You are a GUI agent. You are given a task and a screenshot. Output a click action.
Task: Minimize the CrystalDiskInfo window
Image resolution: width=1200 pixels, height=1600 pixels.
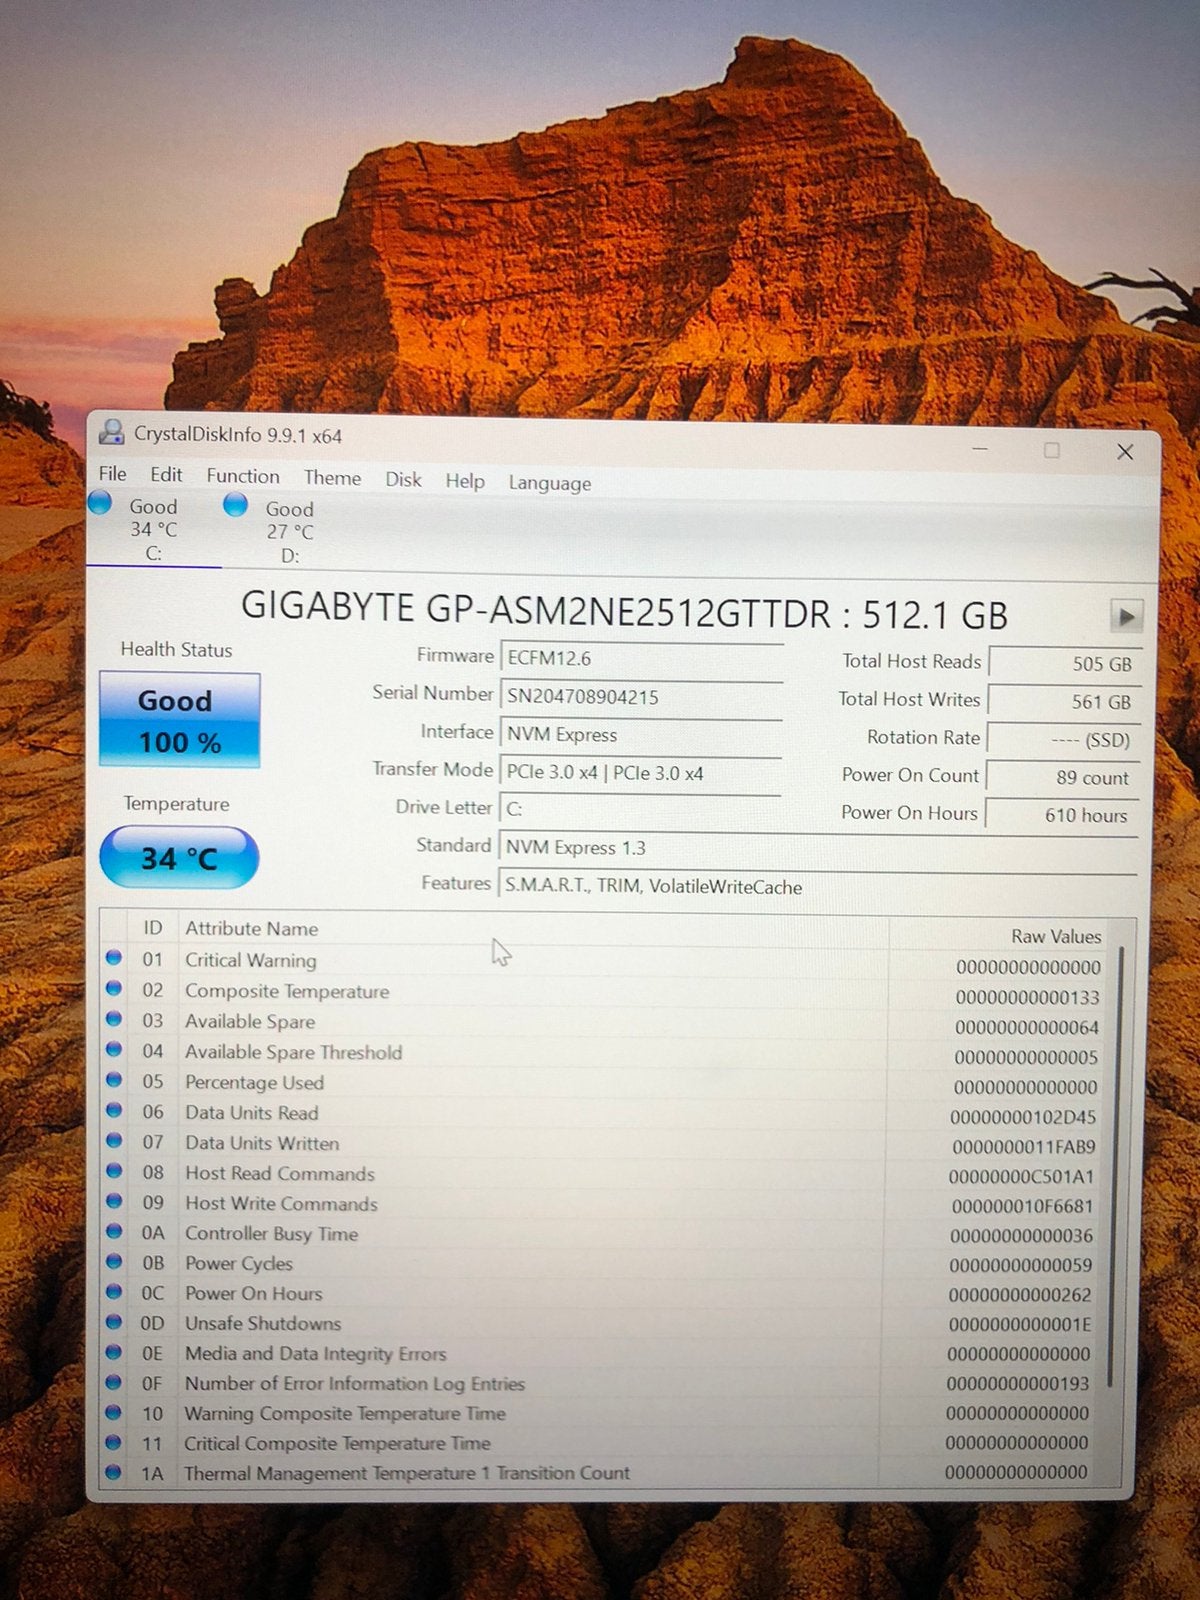click(980, 449)
